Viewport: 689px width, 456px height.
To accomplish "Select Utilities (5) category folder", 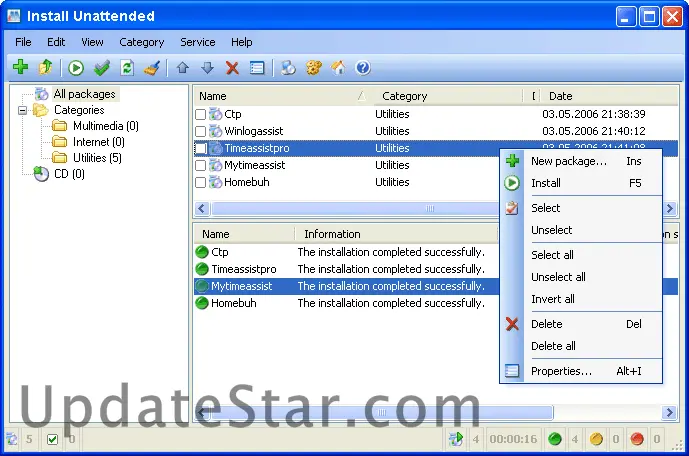I will click(x=97, y=158).
